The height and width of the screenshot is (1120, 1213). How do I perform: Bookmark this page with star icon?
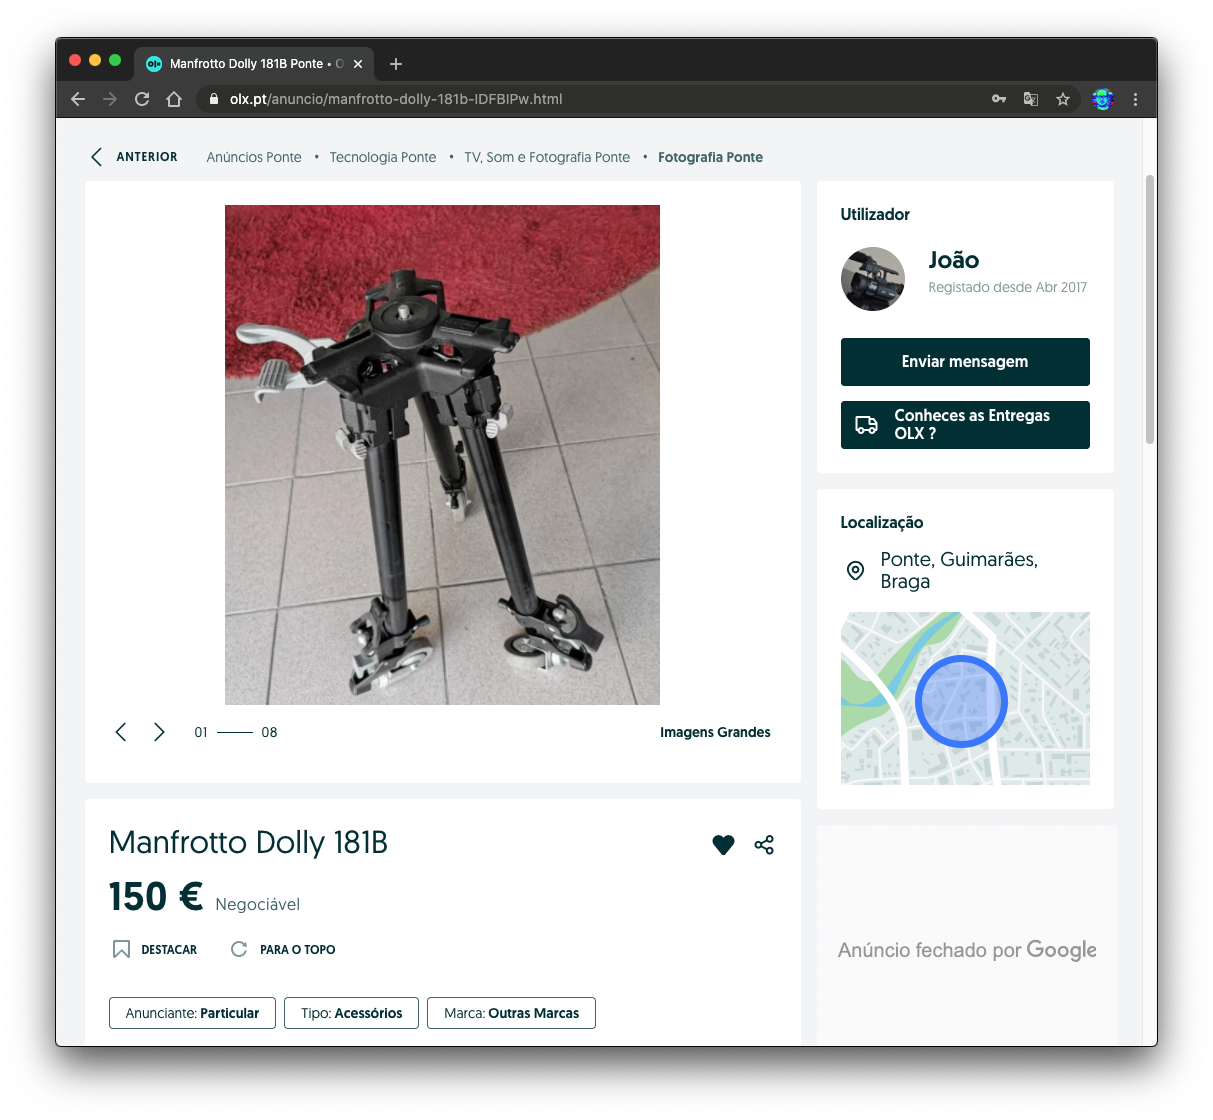click(1063, 99)
